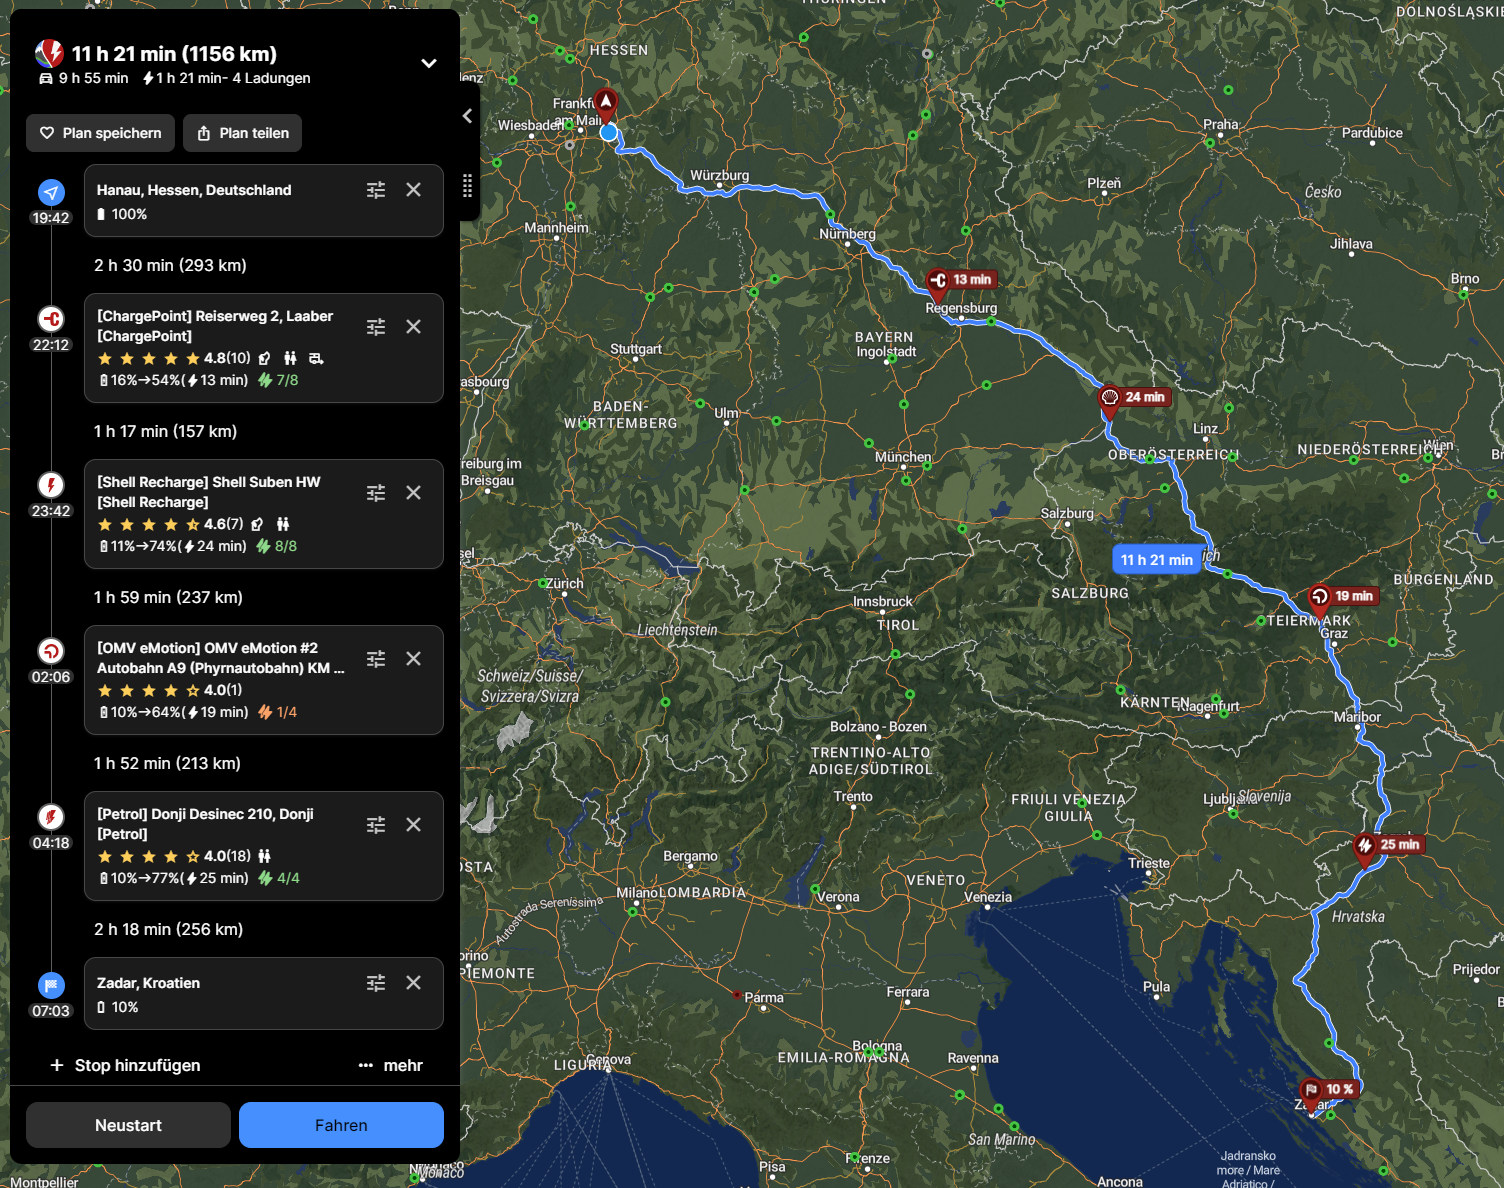Click the 4/4 available stalls indicator
Screen dimensions: 1504x1188
[279, 878]
